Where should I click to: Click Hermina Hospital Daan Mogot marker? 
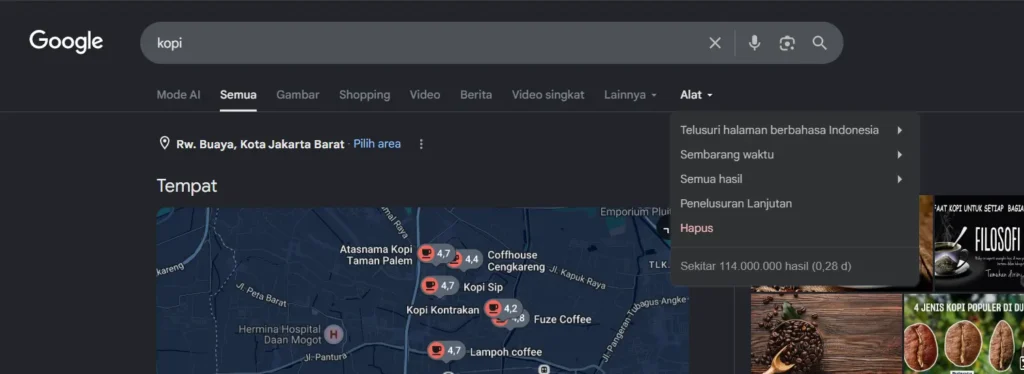[x=334, y=335]
